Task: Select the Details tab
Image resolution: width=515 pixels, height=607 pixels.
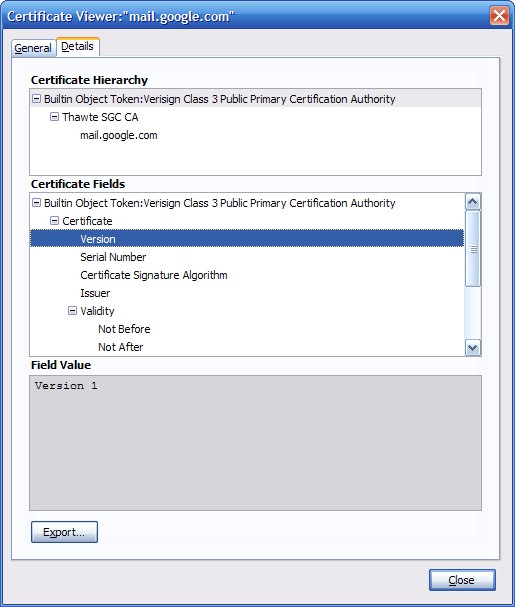Action: [77, 46]
